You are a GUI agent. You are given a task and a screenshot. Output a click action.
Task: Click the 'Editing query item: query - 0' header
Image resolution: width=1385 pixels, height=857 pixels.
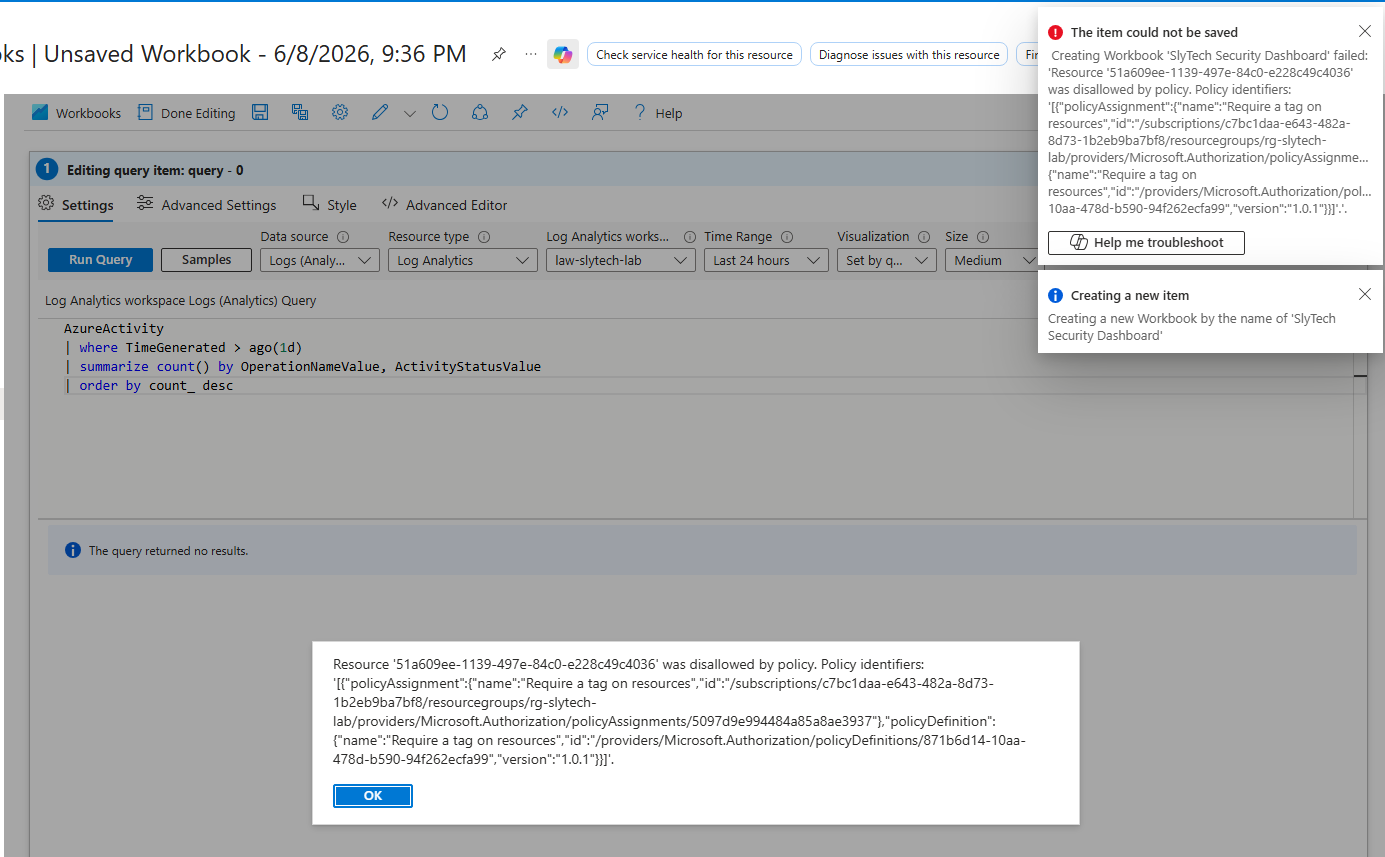[155, 170]
